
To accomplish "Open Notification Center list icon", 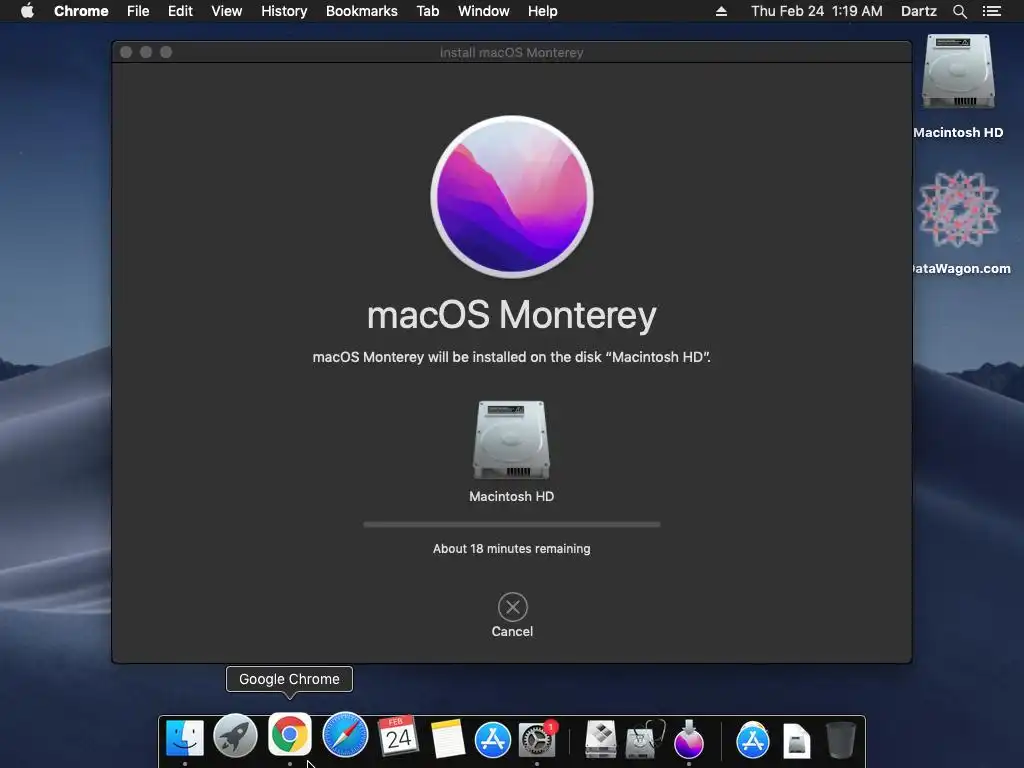I will [x=991, y=11].
